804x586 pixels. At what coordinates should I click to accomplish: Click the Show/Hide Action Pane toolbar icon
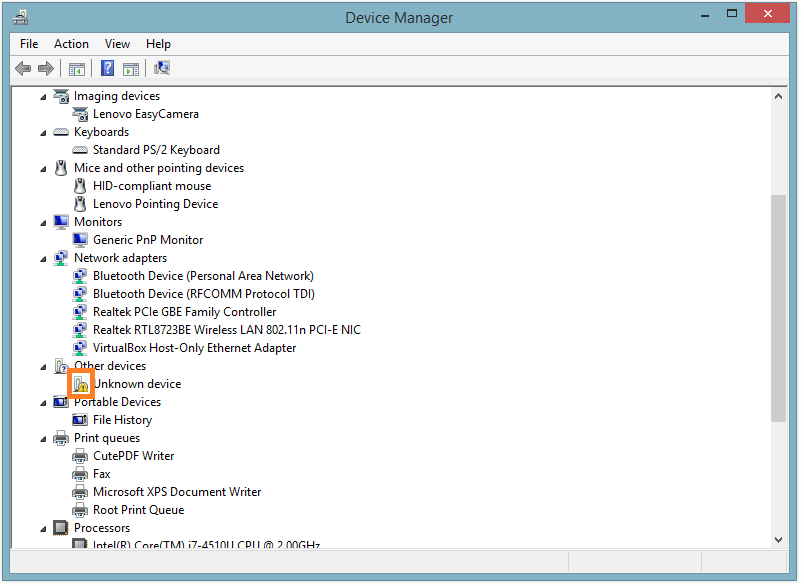[131, 69]
